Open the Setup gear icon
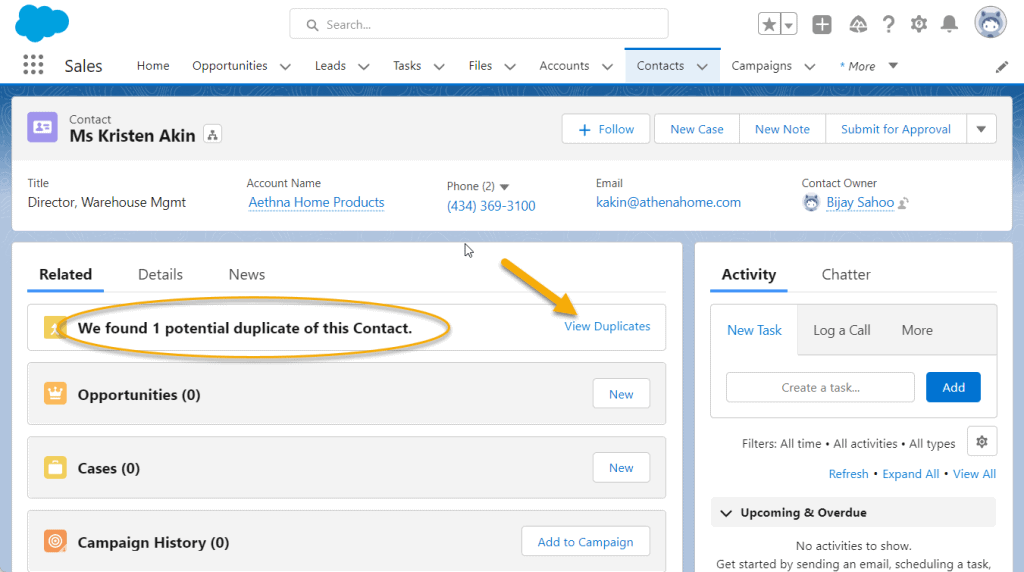1024x572 pixels. pyautogui.click(x=919, y=25)
